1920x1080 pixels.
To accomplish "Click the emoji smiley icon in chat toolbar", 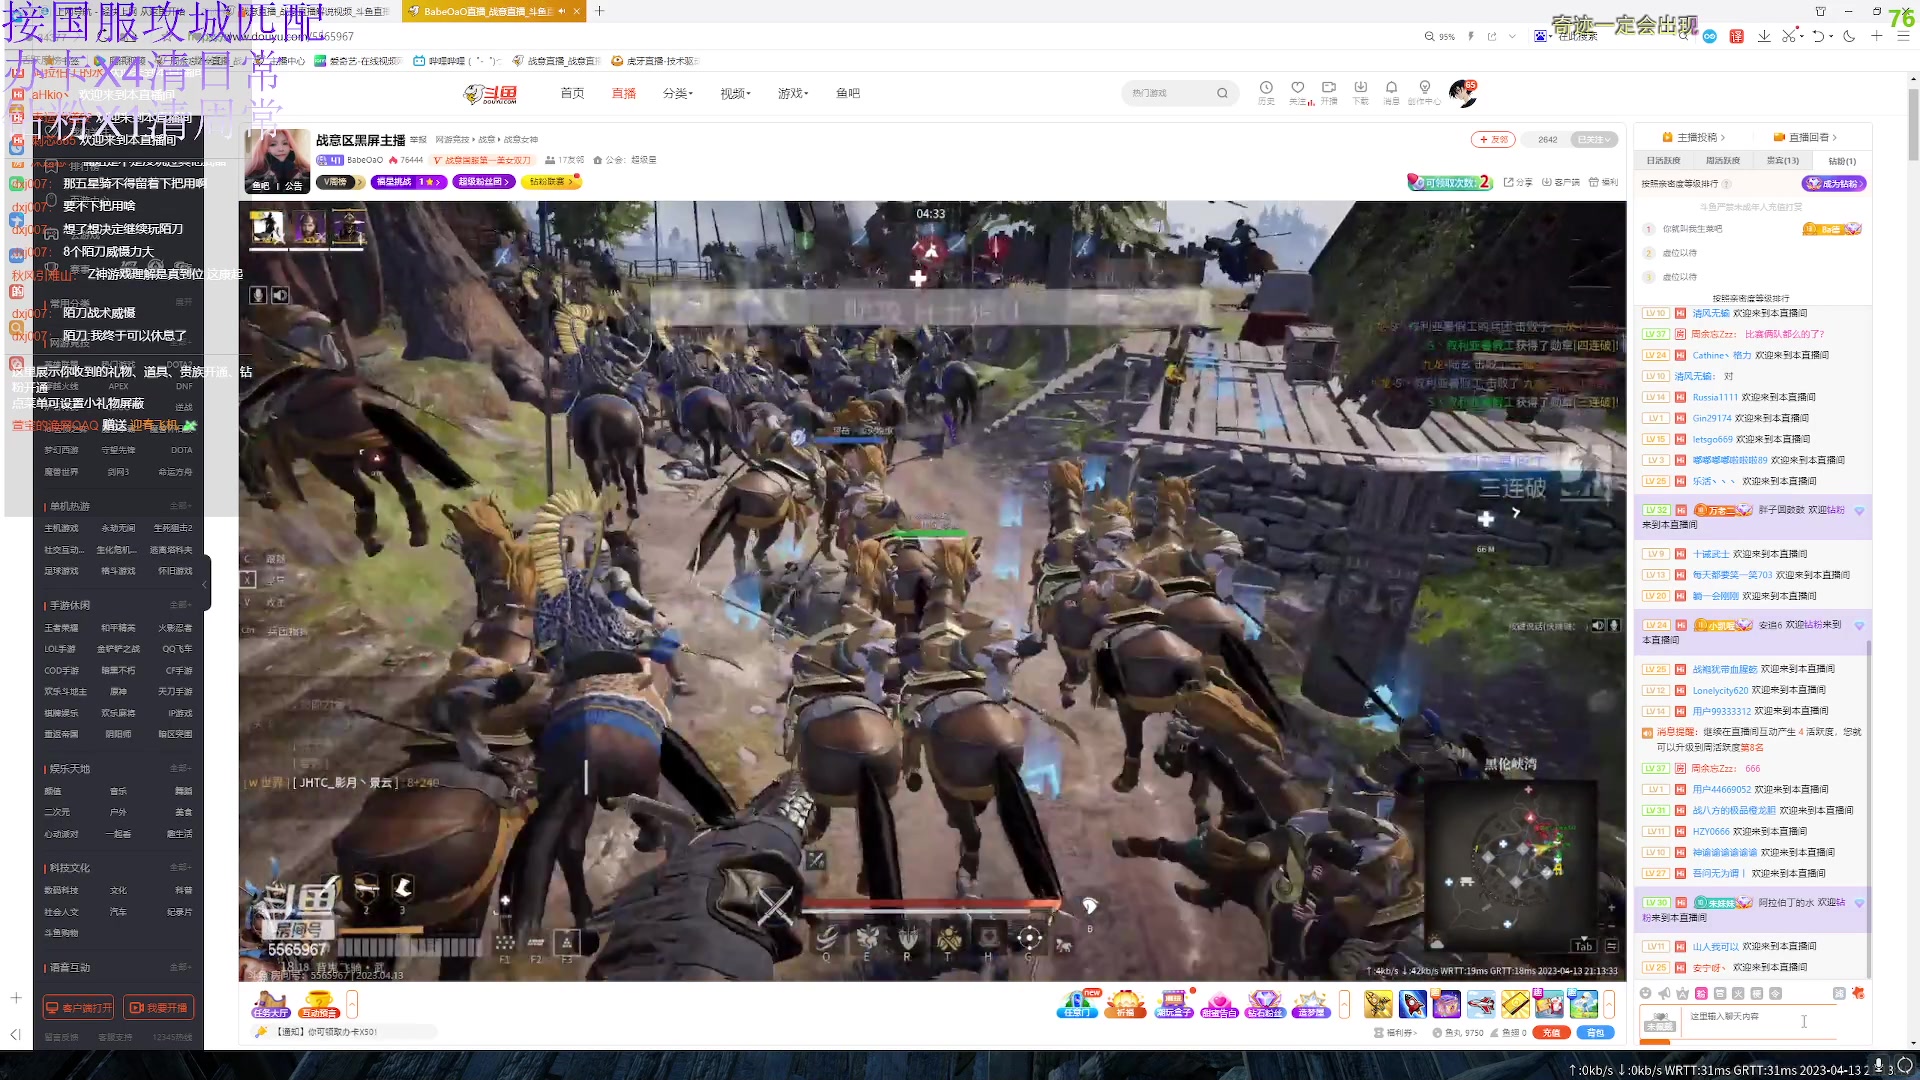I will tap(1645, 993).
